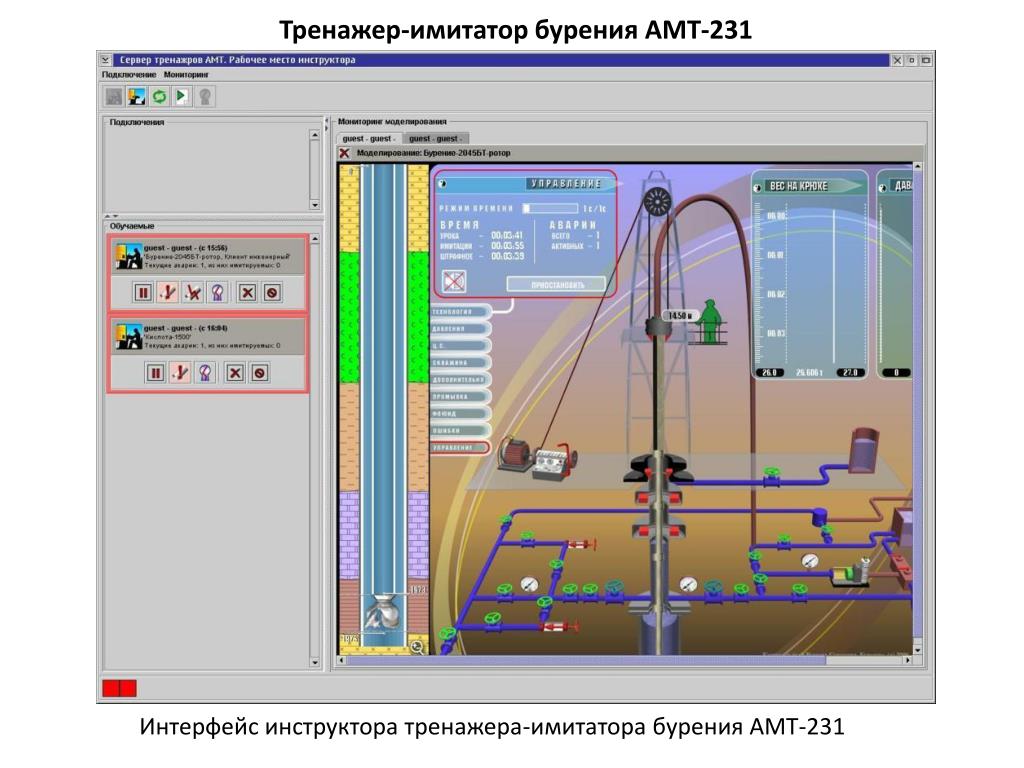Click the X icon in the Кислота-1500 card
Viewport: 1024px width, 768px height.
tap(234, 373)
